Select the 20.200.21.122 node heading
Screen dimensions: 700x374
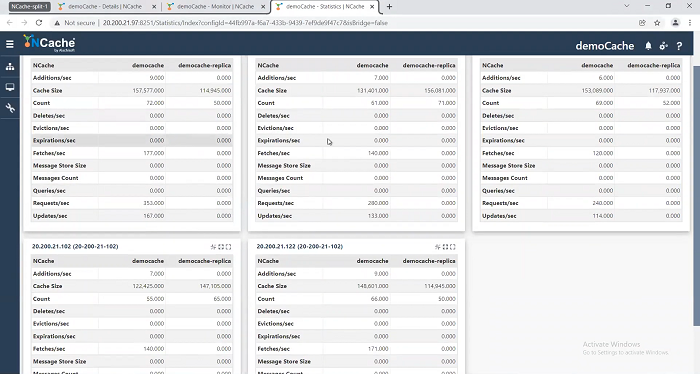point(300,246)
